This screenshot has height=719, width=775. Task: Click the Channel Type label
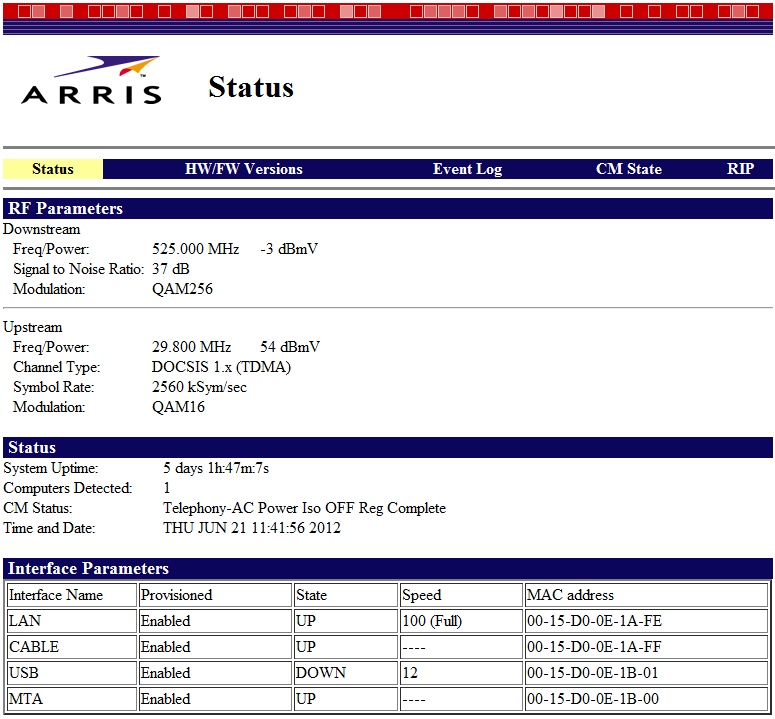tap(56, 367)
